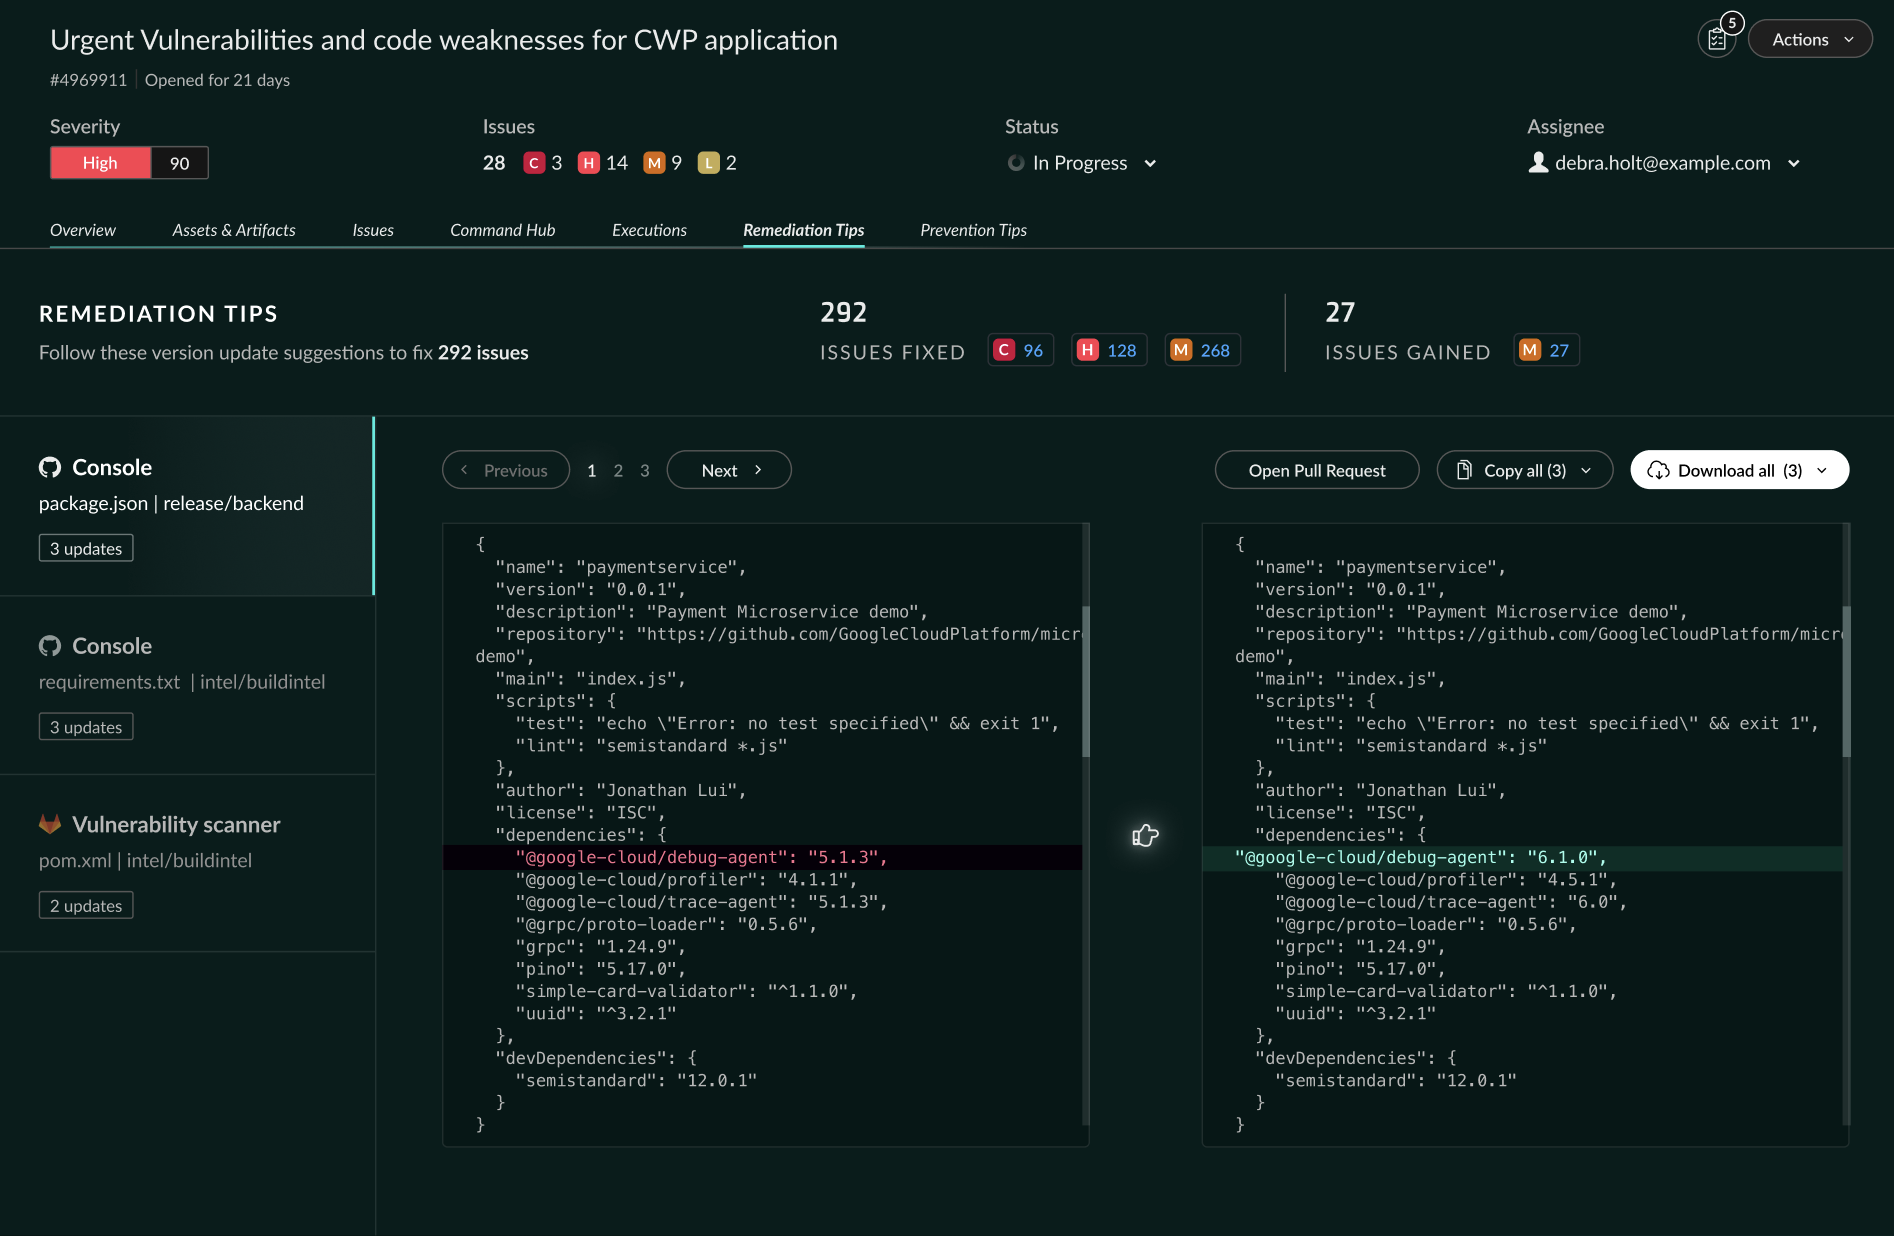Viewport: 1894px width, 1236px height.
Task: Go to the Assets & Artifacts tab
Action: (234, 230)
